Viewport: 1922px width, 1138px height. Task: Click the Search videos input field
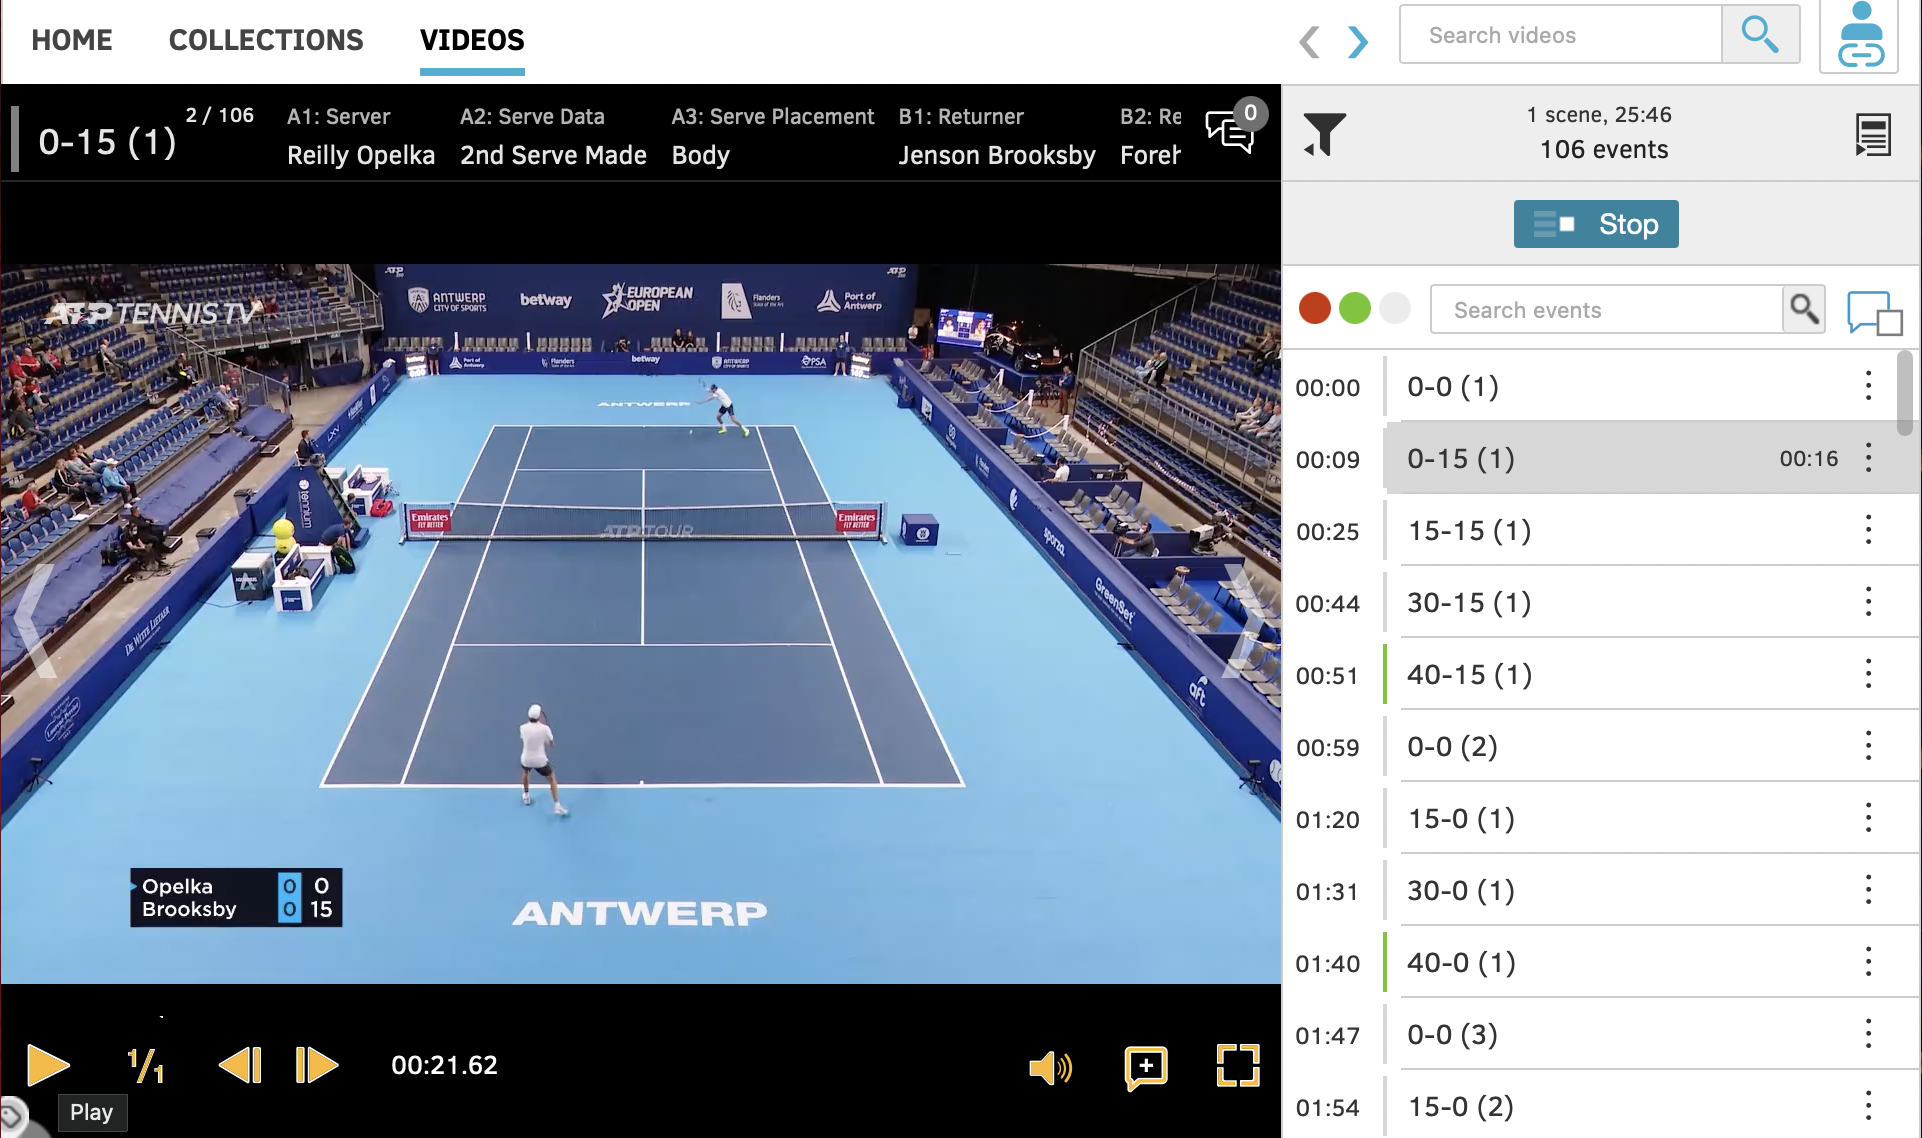[x=1560, y=36]
